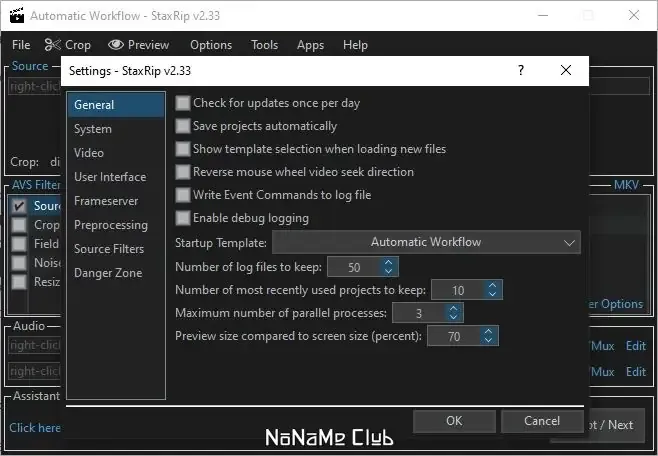
Task: Click the Next button in main window
Action: tap(615, 425)
